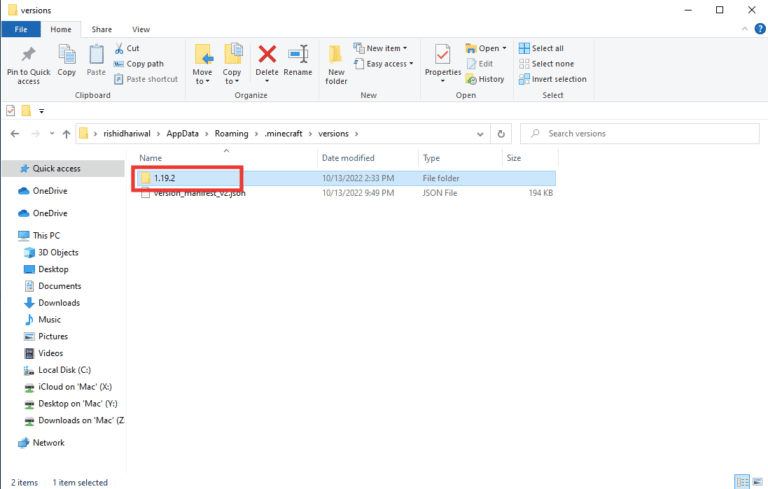
Task: Collapse the ribbon with the chevron
Action: point(744,29)
